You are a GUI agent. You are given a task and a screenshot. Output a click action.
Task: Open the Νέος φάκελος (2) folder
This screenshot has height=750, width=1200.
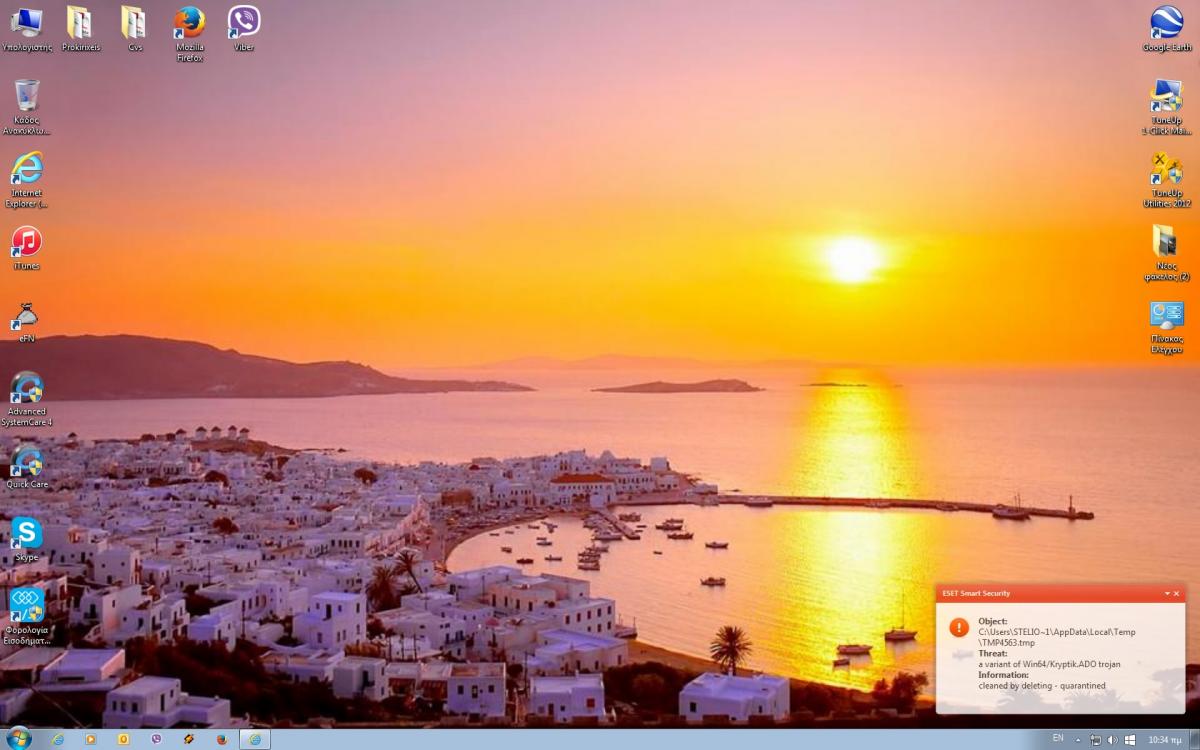1167,253
